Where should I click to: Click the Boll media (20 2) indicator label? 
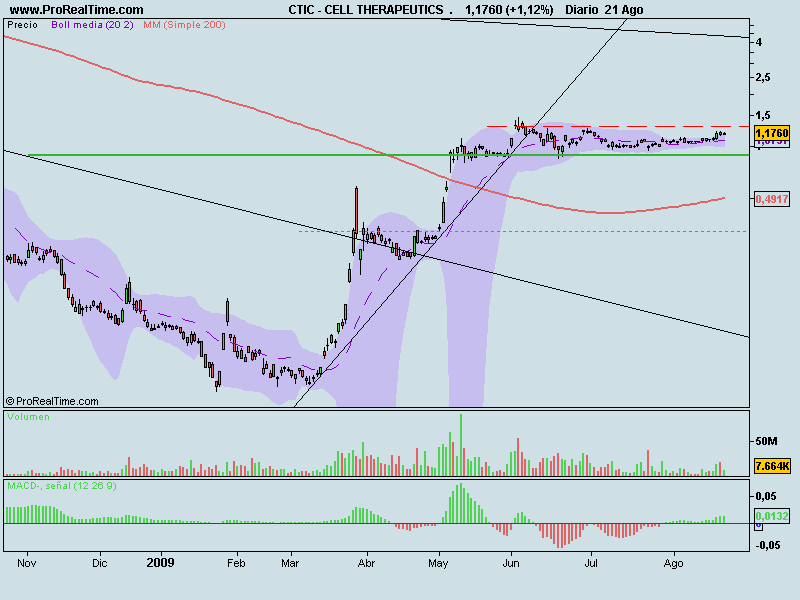coord(92,25)
